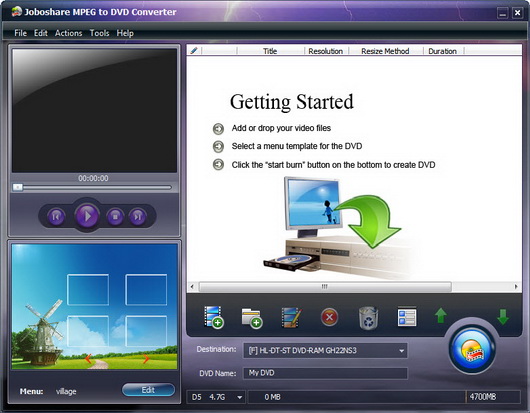The width and height of the screenshot is (530, 413).
Task: Click the recycle bin Clear all icon
Action: (x=368, y=318)
